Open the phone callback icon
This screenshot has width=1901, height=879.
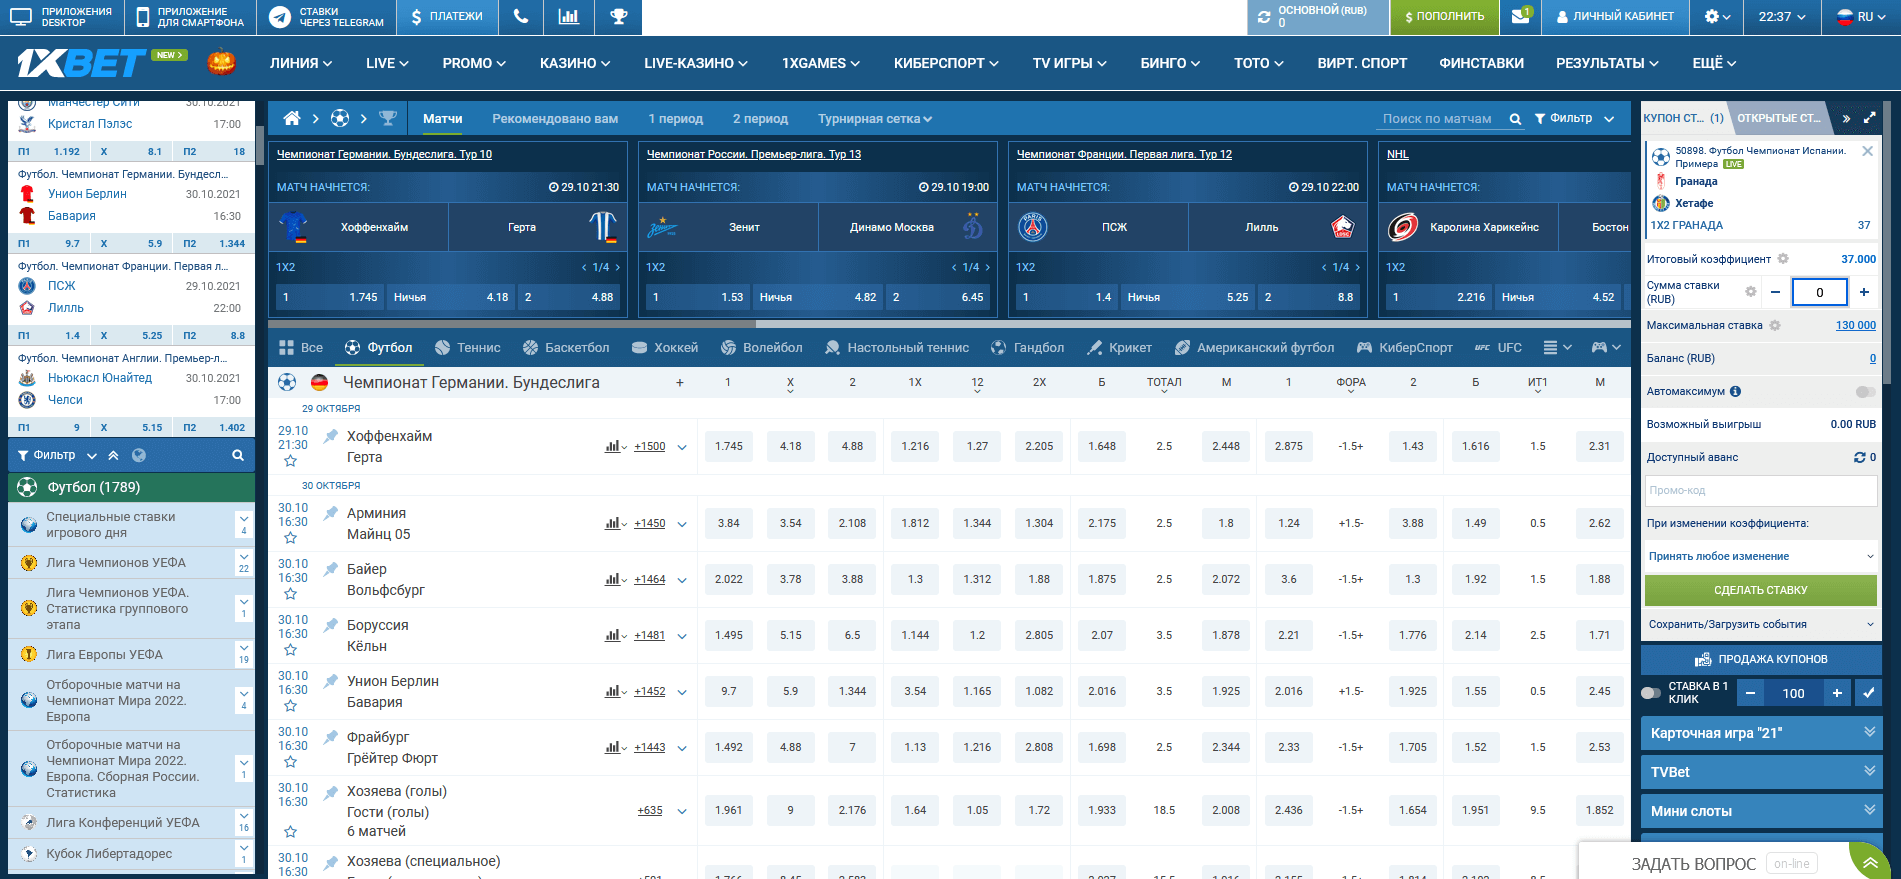point(520,17)
